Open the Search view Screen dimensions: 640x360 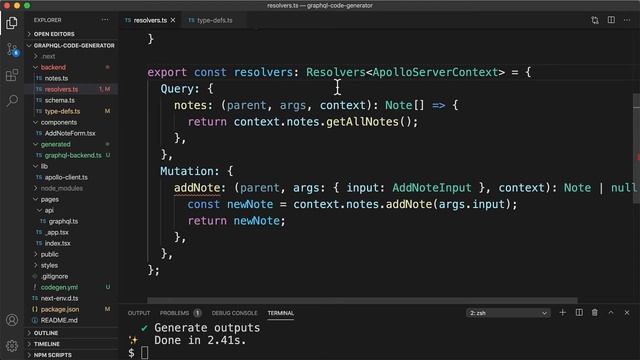click(12, 100)
